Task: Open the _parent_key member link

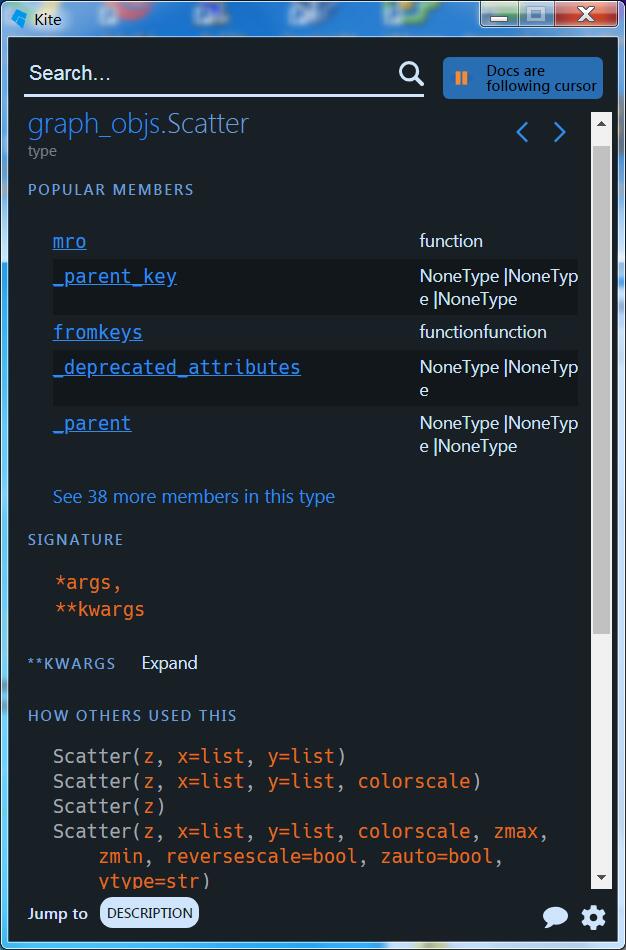Action: coord(115,276)
